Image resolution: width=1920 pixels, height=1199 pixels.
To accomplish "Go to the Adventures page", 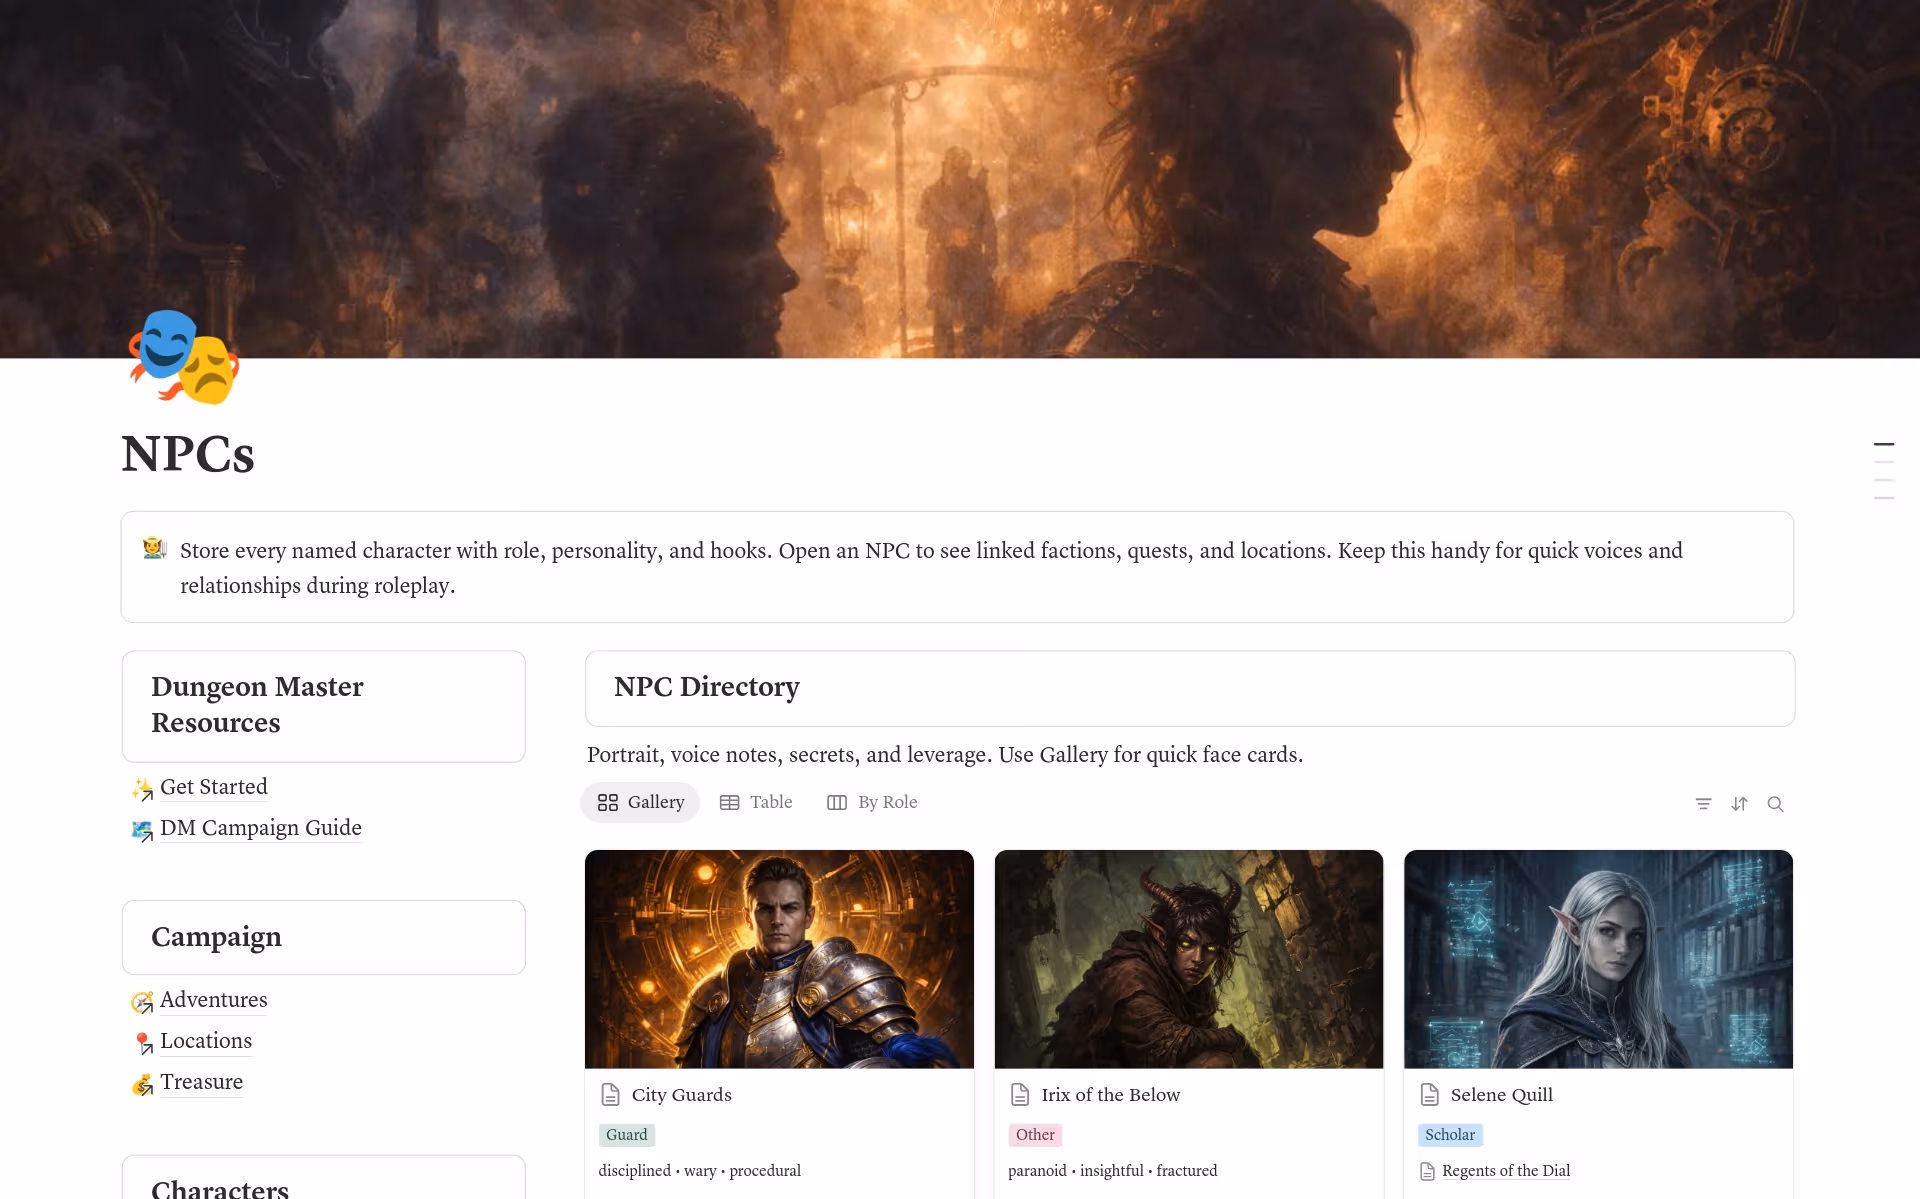I will pyautogui.click(x=213, y=1000).
